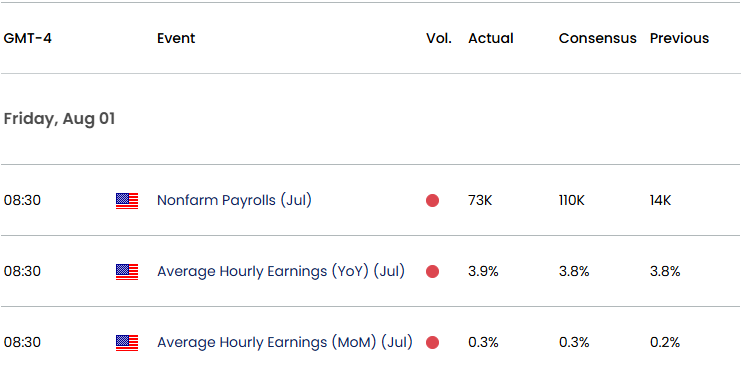
Task: Click the US flag beside Average Hourly Earnings (MoM)
Action: (127, 343)
